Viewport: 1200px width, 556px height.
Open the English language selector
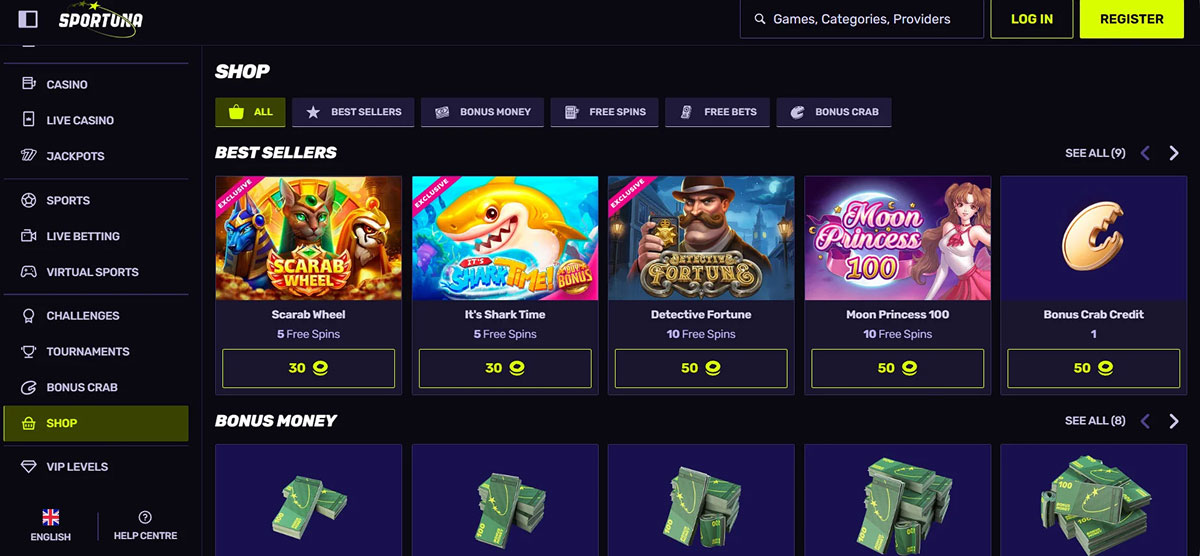pos(50,526)
